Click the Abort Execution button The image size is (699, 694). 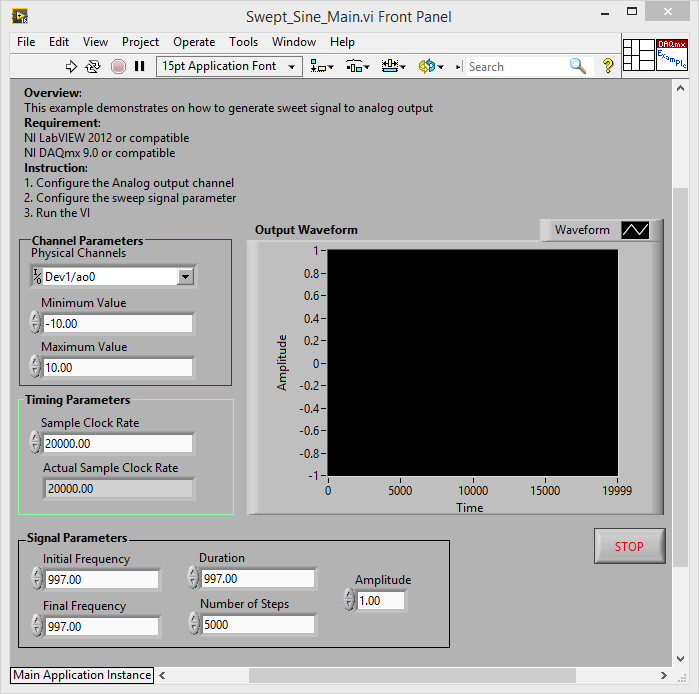[118, 67]
